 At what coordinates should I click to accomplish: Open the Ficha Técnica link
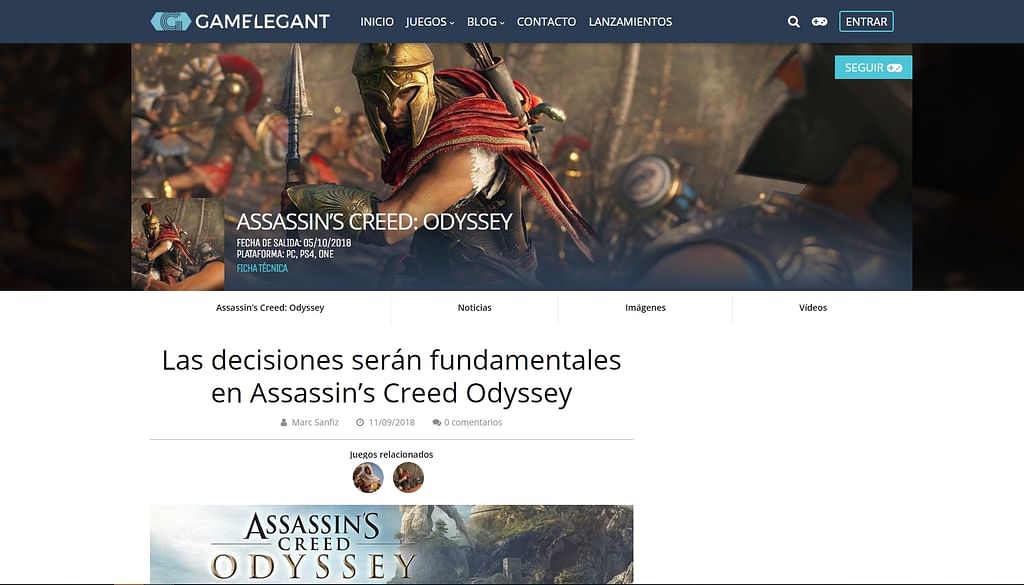pos(262,268)
